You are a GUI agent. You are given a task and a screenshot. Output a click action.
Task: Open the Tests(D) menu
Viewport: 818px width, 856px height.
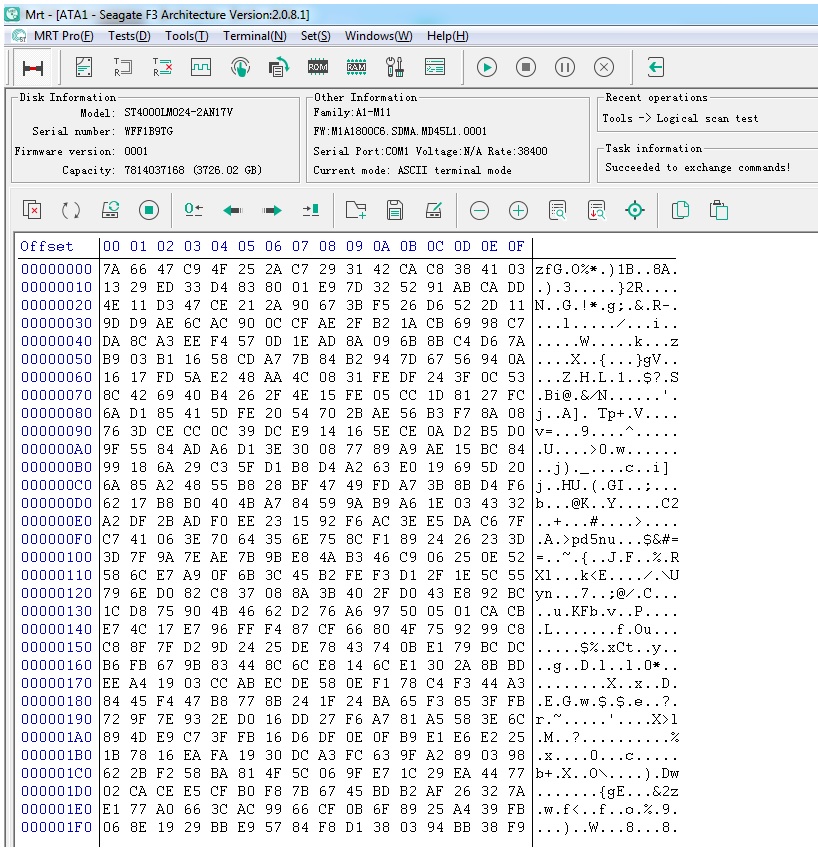coord(129,36)
